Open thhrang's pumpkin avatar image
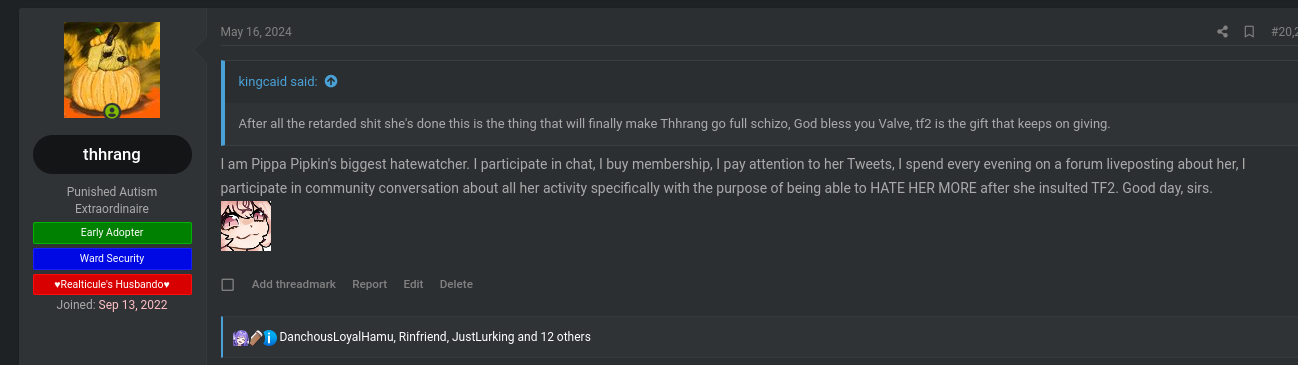 coord(112,70)
